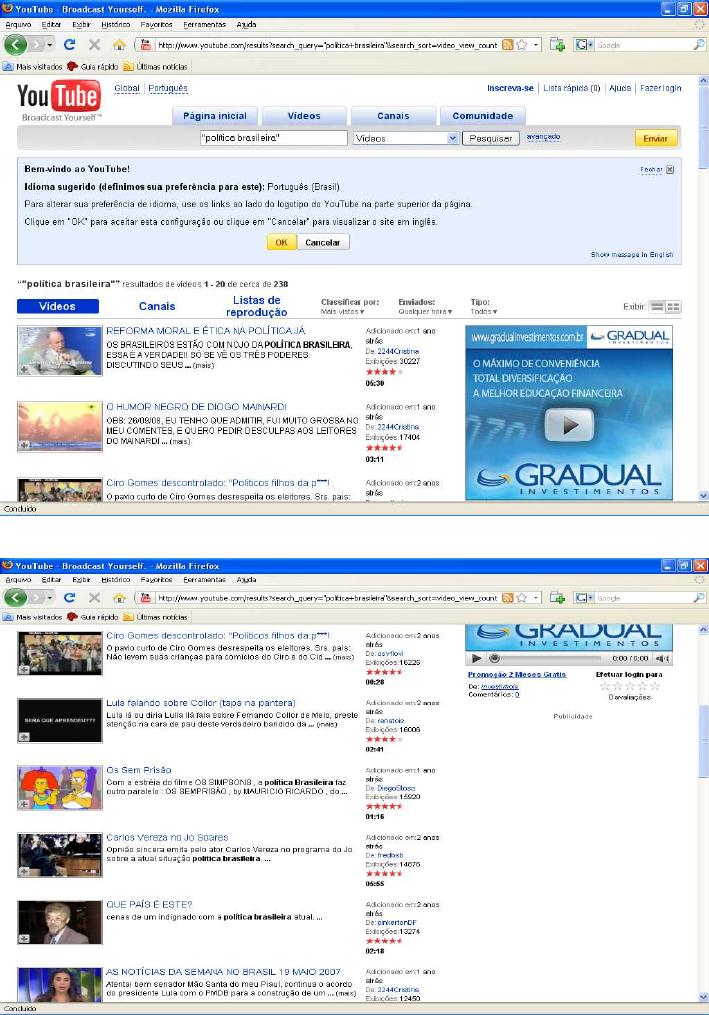
Task: Switch results to list view icon
Action: 657,307
